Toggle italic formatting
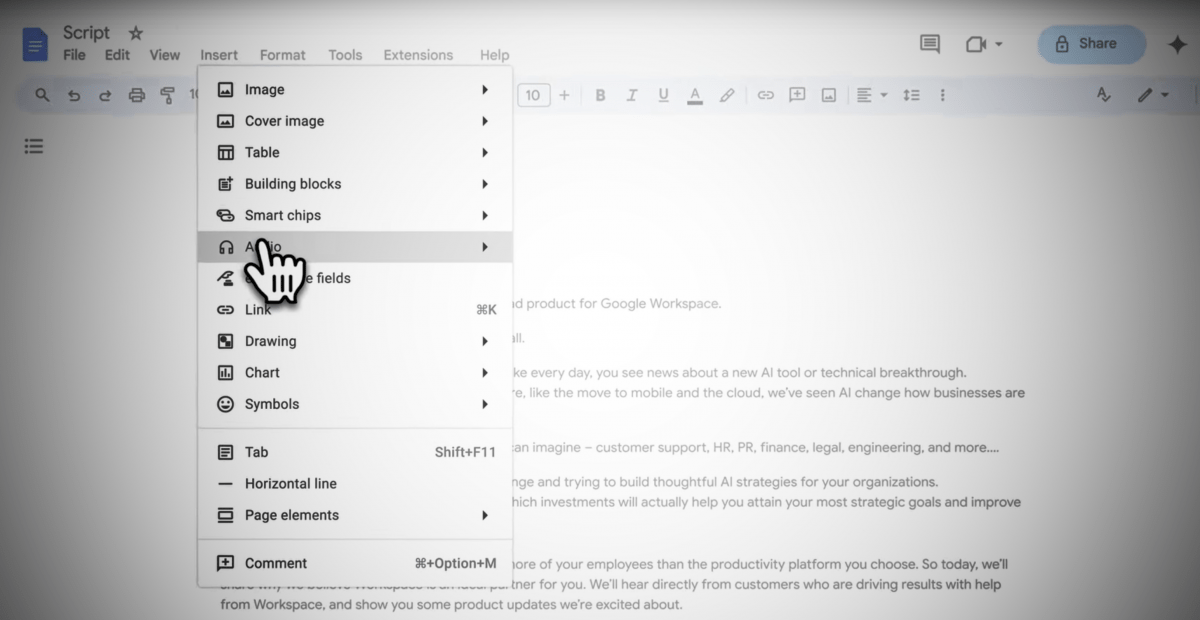The width and height of the screenshot is (1200, 620). [631, 95]
